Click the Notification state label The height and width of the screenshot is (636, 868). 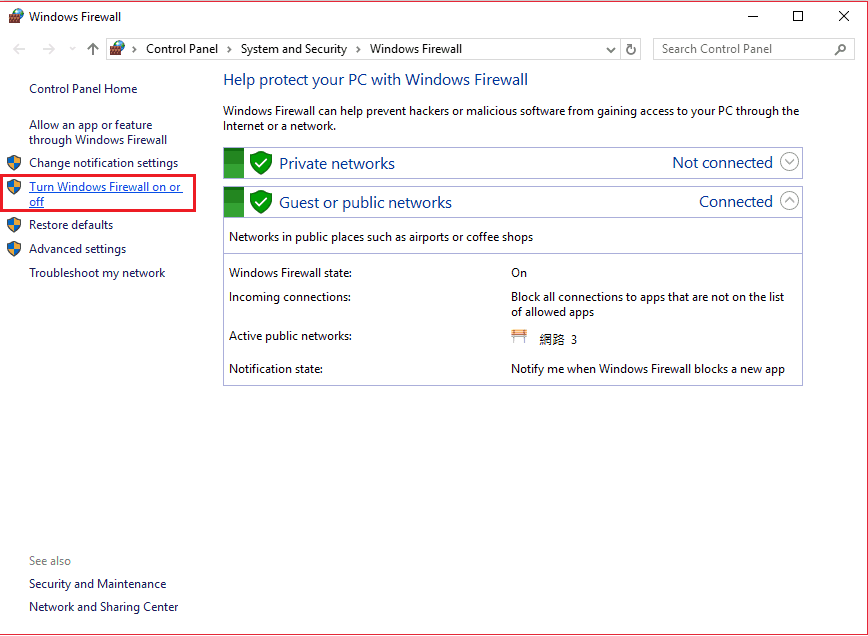coord(276,369)
